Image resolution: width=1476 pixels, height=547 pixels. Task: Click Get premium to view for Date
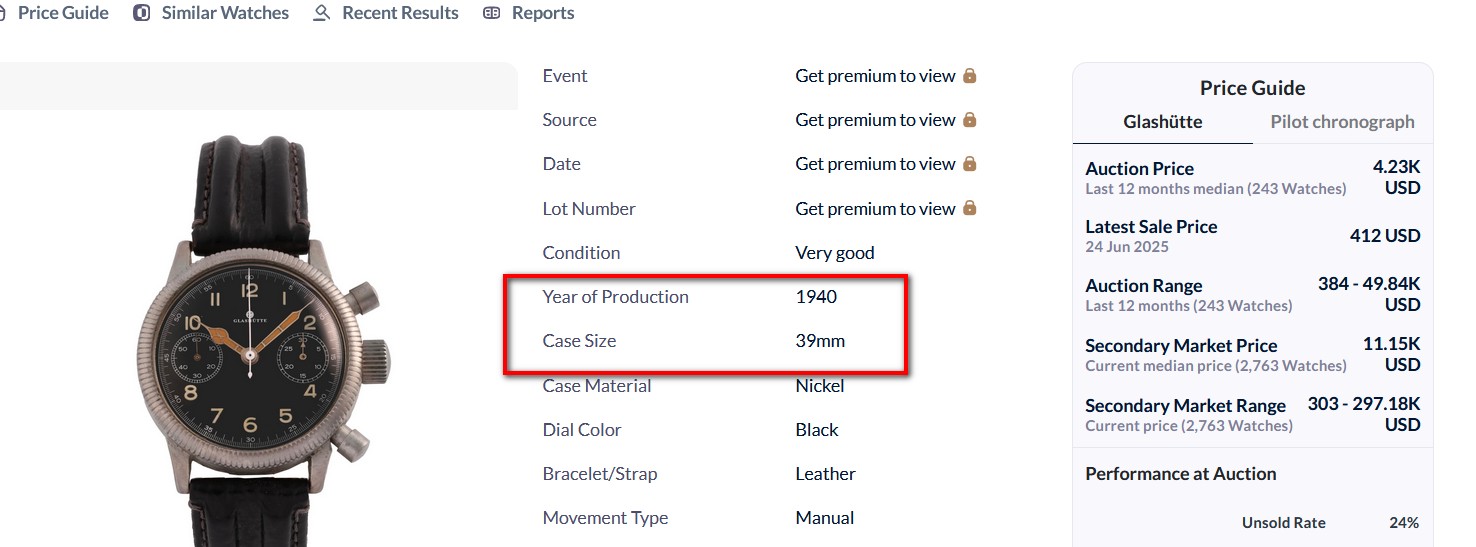click(x=875, y=164)
